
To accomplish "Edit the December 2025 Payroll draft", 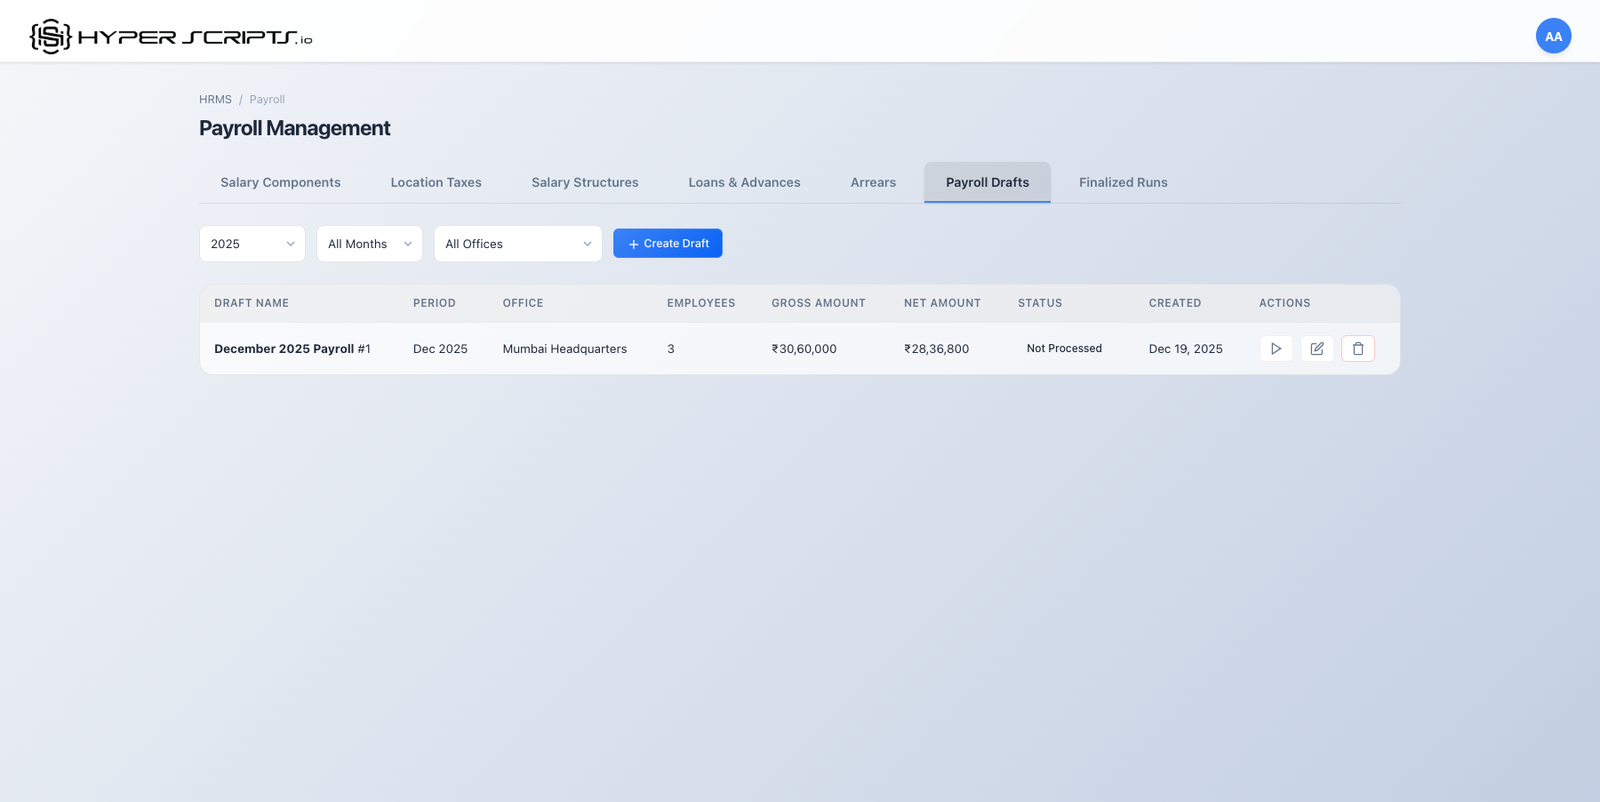I will click(x=1317, y=349).
